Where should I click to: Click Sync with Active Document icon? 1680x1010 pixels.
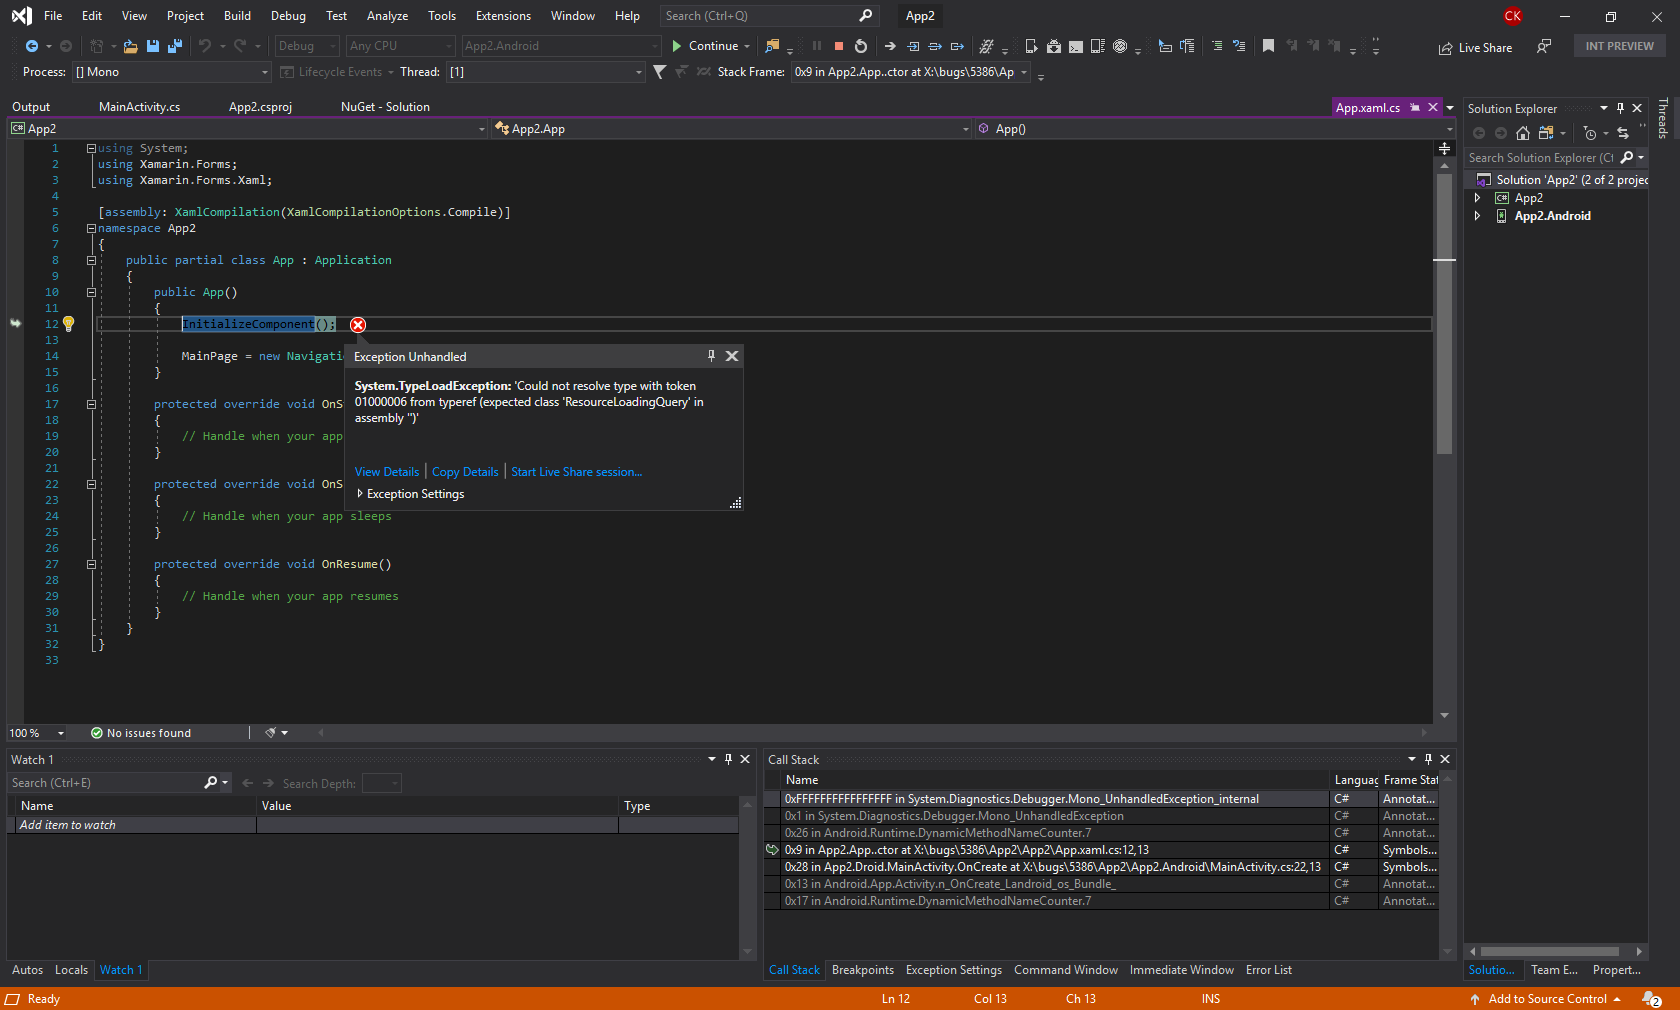pyautogui.click(x=1623, y=133)
